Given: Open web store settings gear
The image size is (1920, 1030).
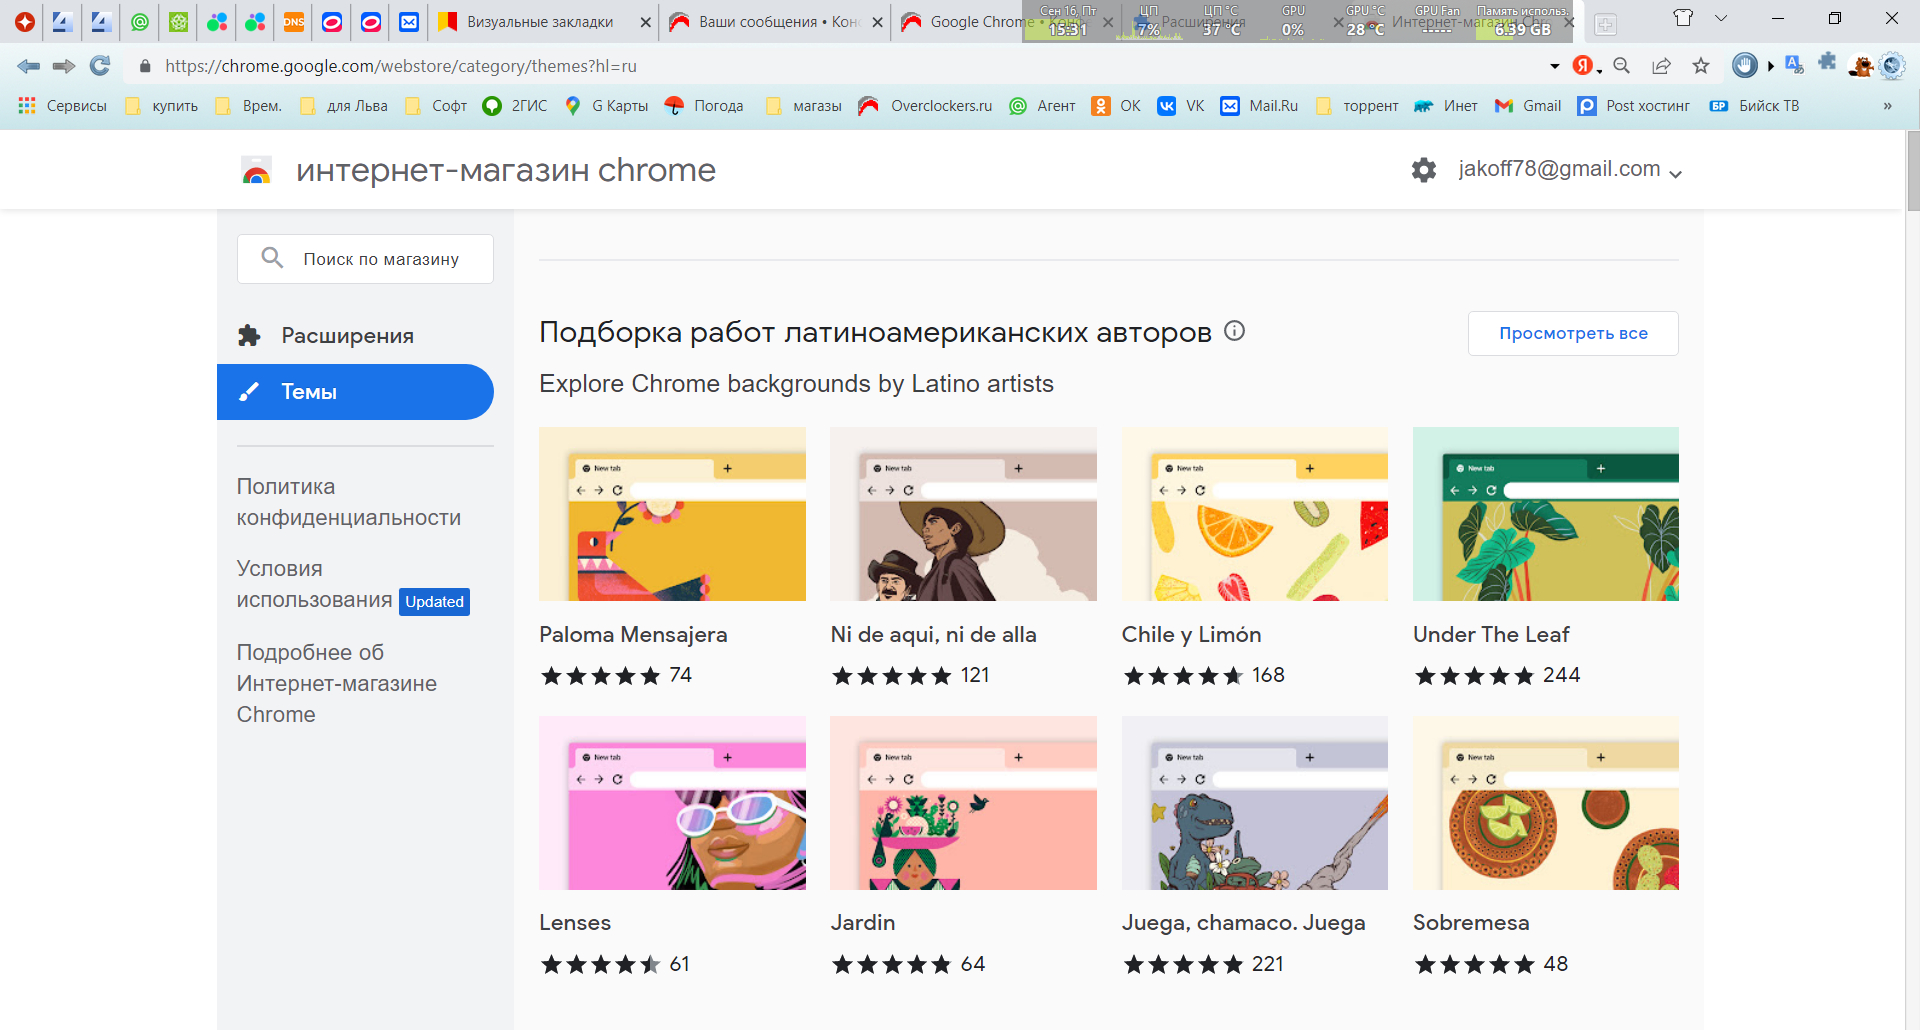Looking at the screenshot, I should pyautogui.click(x=1423, y=170).
